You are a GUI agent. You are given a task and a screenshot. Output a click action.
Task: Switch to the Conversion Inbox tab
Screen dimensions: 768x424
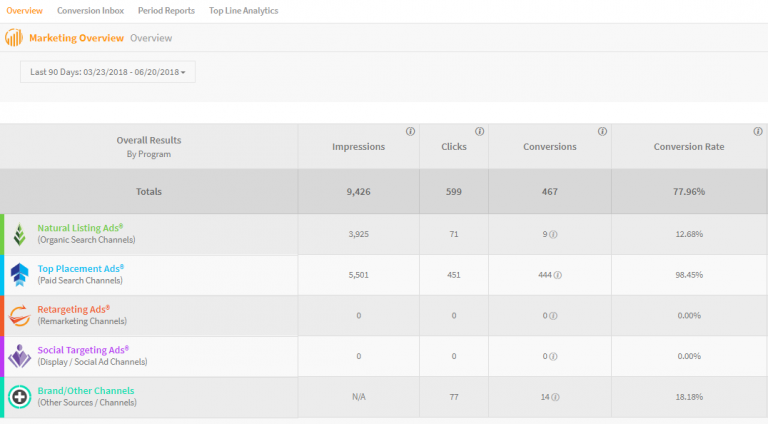pyautogui.click(x=91, y=11)
